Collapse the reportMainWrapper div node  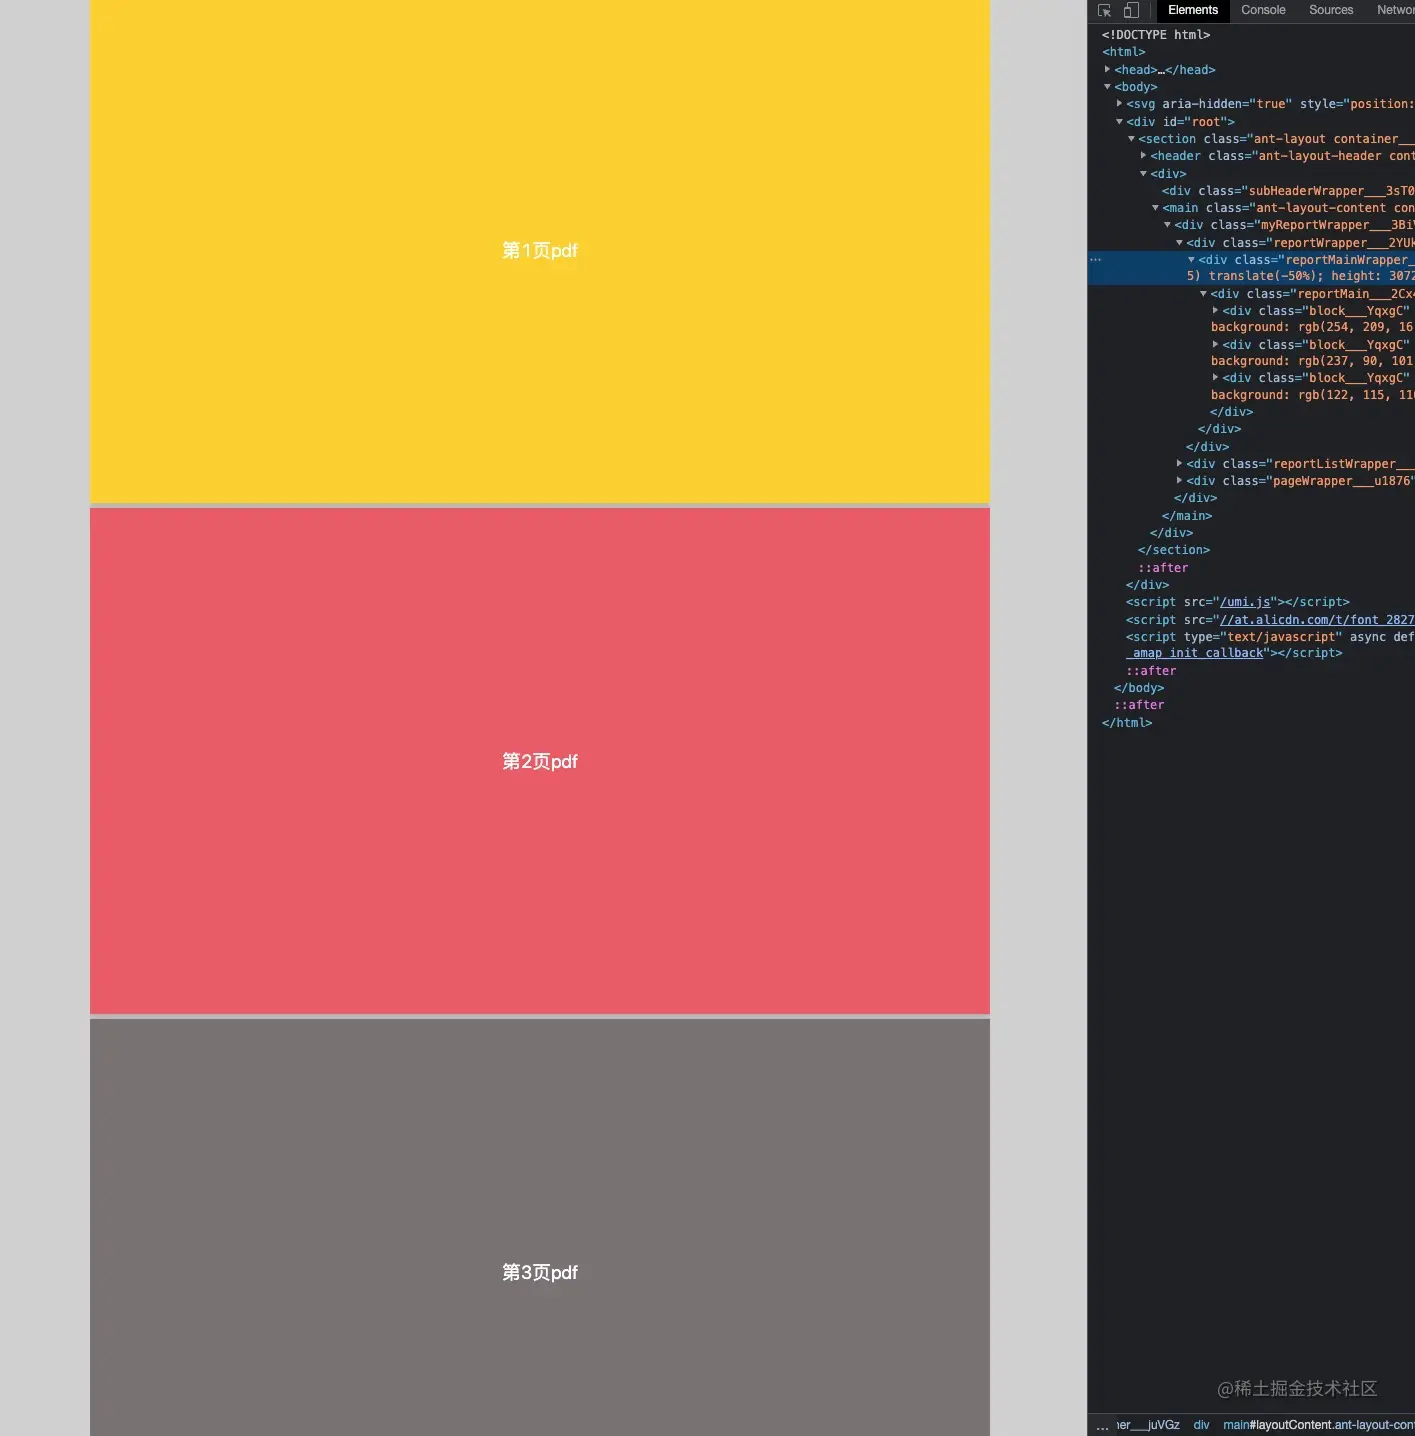point(1191,259)
